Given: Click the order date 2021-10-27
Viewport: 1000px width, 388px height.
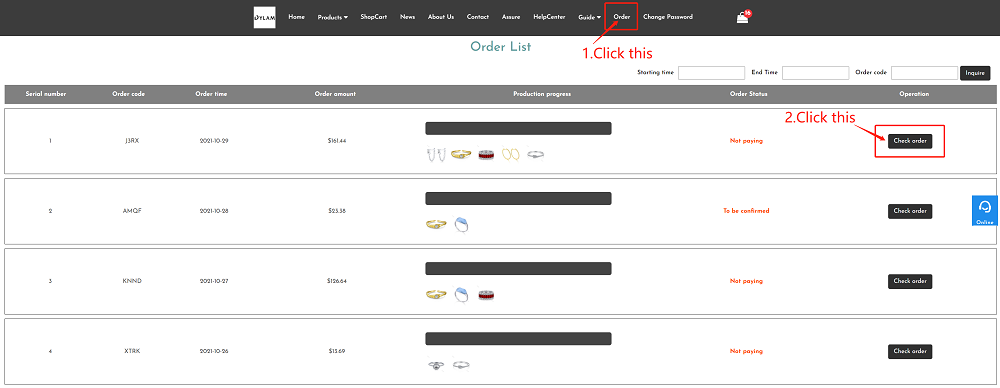Looking at the screenshot, I should pyautogui.click(x=214, y=281).
